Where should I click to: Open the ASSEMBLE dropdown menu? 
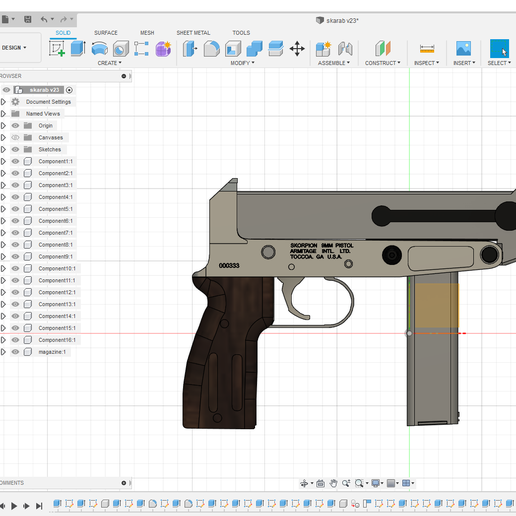coord(334,63)
